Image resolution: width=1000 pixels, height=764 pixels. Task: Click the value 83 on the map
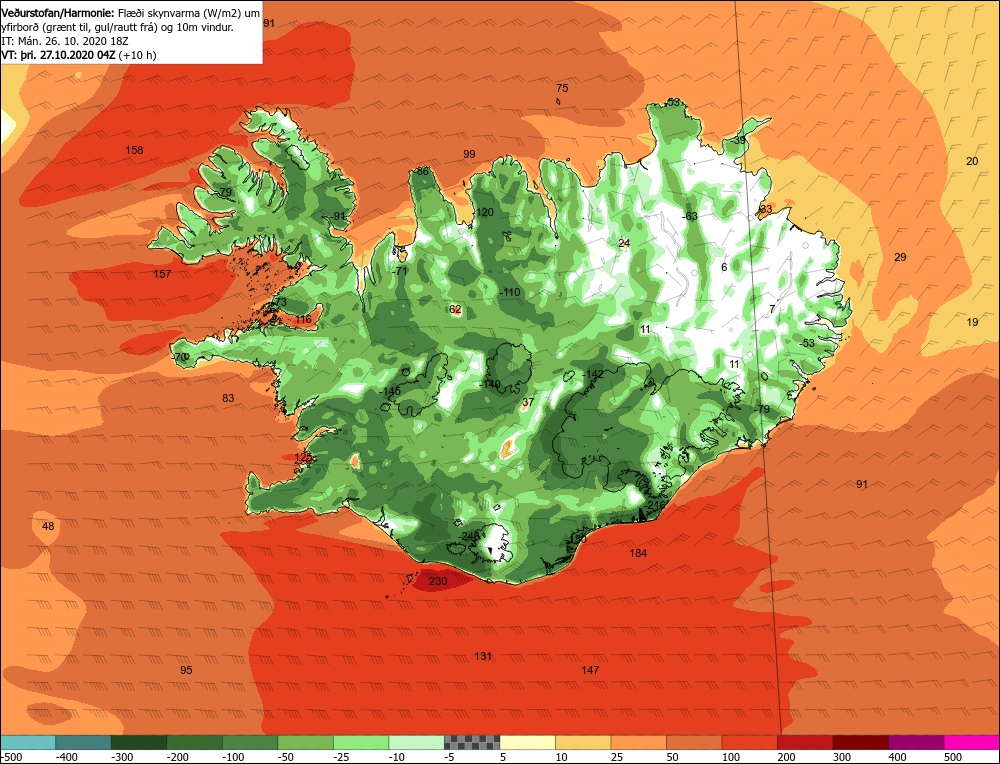(228, 398)
